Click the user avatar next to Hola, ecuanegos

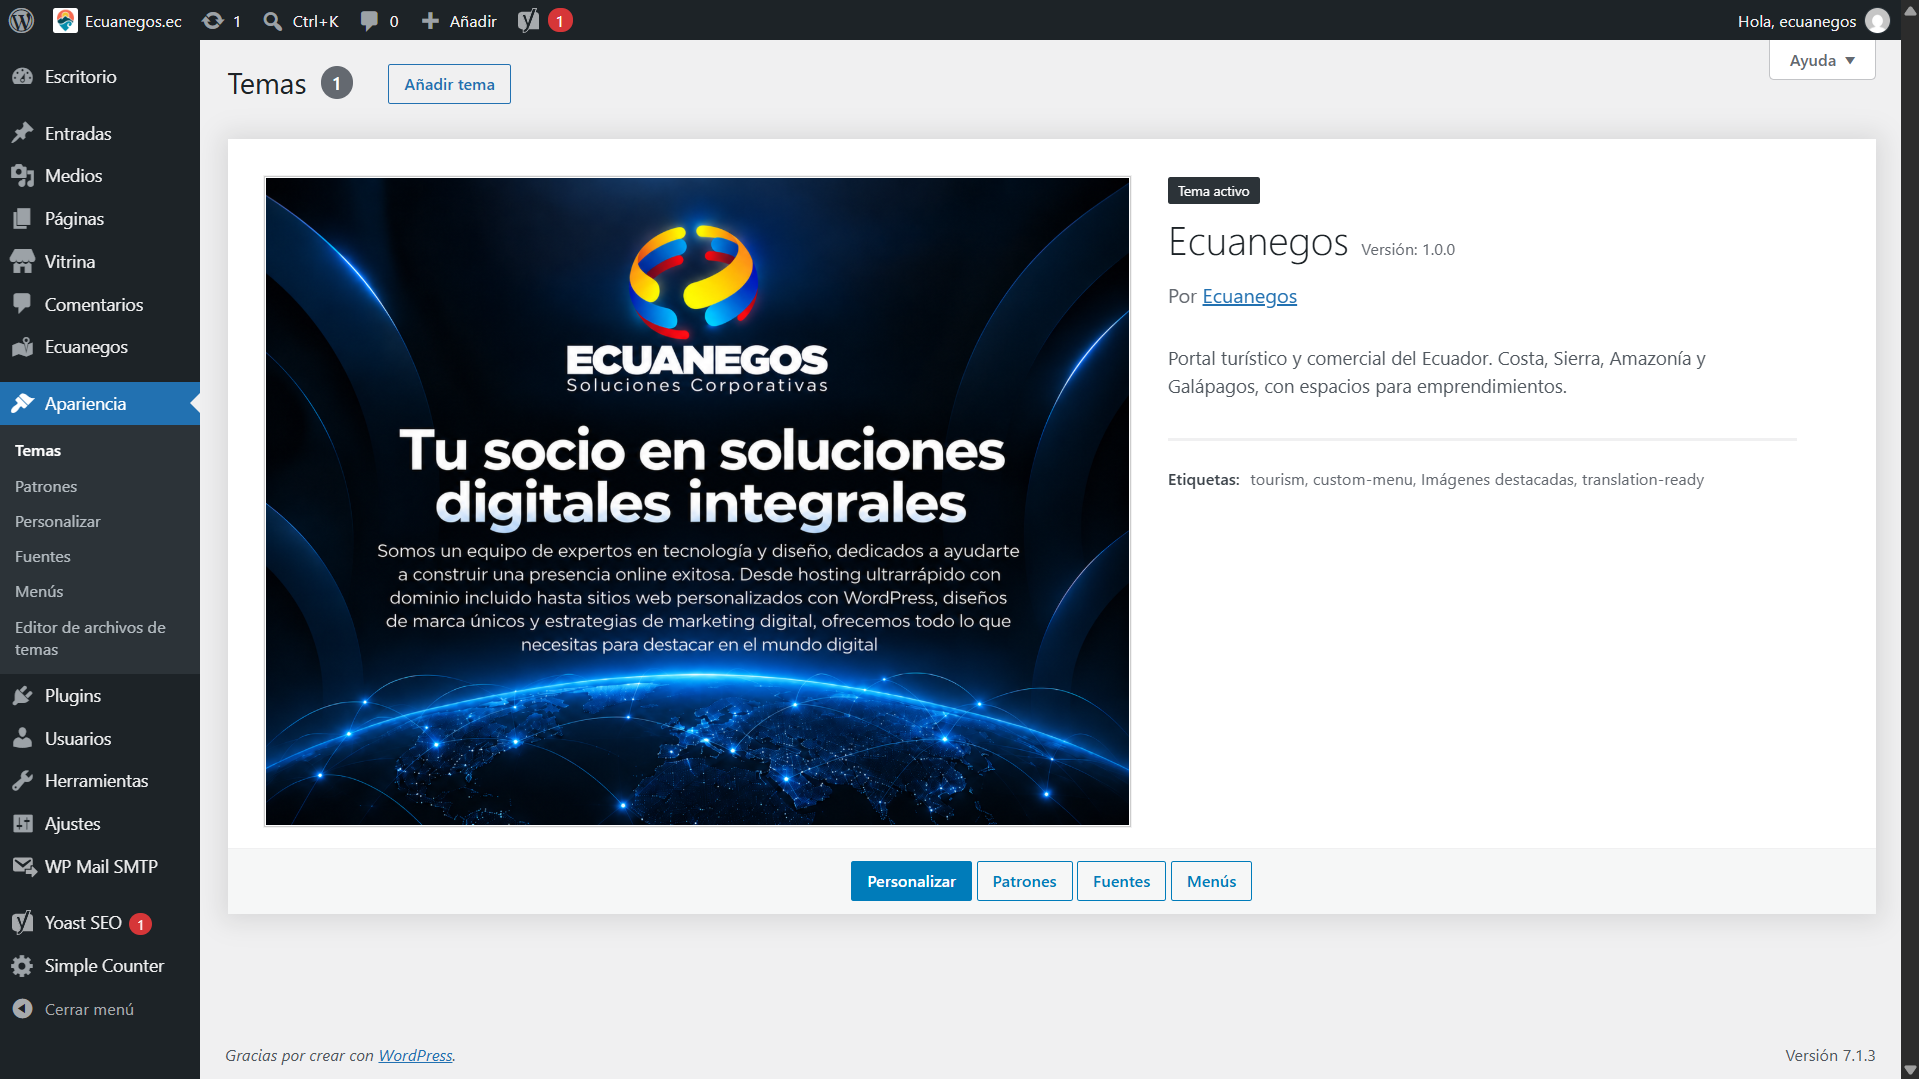(1877, 21)
